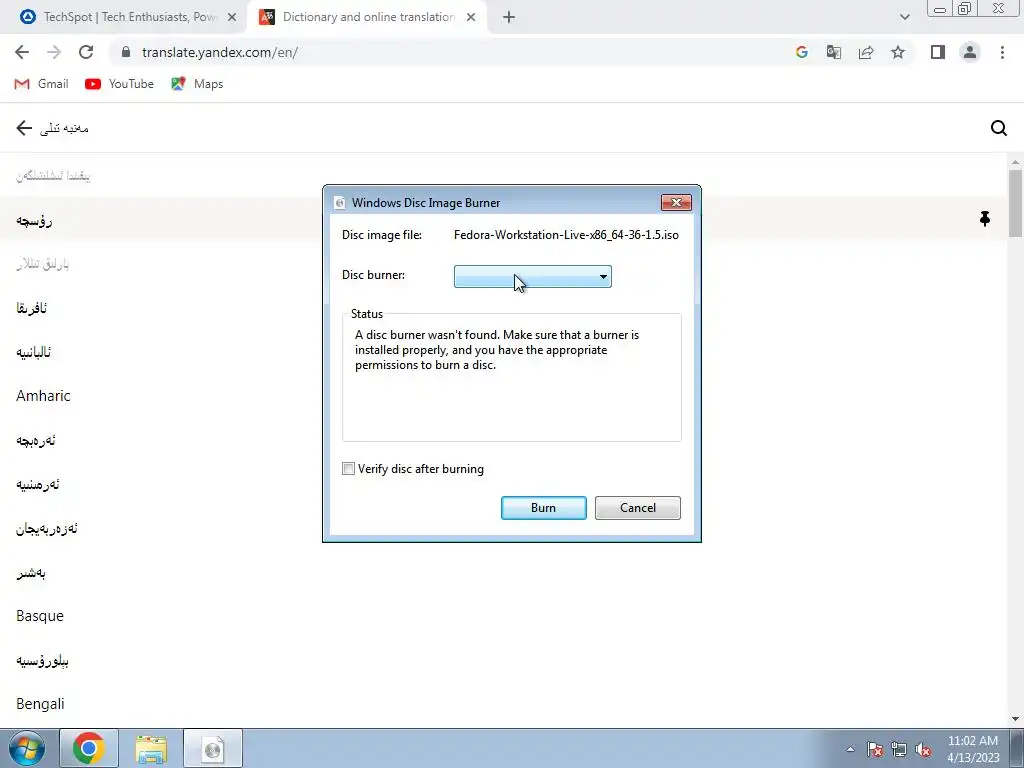Open the Maps bookmark
Screen dimensions: 1024x768
click(x=197, y=84)
